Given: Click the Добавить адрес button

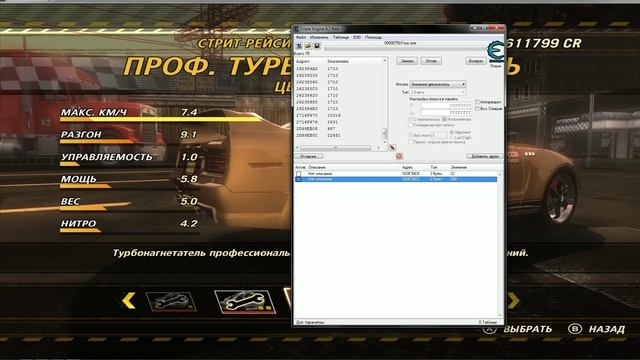Looking at the screenshot, I should (x=484, y=156).
